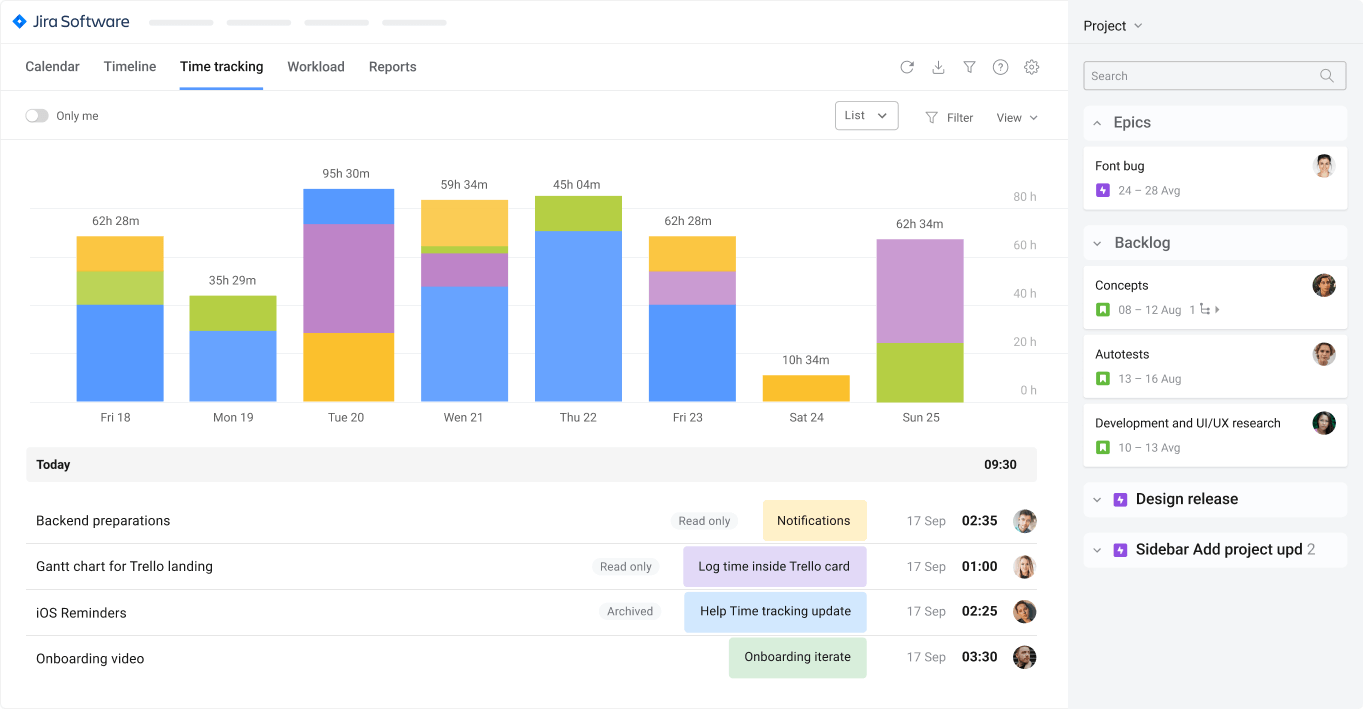Click the Jira Software diamond logo
1363x709 pixels.
(19, 21)
